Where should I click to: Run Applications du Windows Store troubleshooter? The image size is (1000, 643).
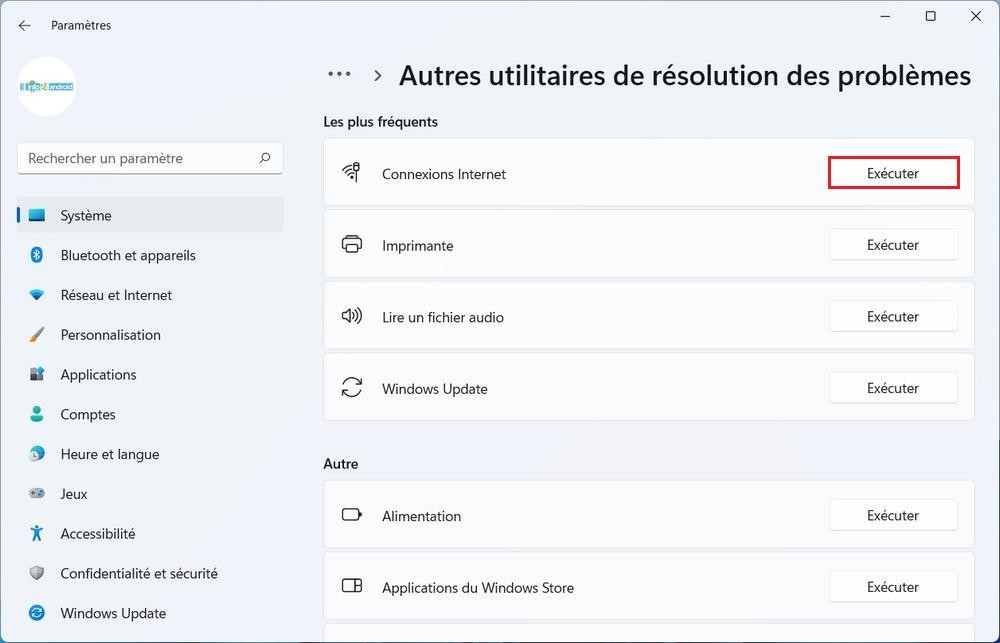point(893,586)
